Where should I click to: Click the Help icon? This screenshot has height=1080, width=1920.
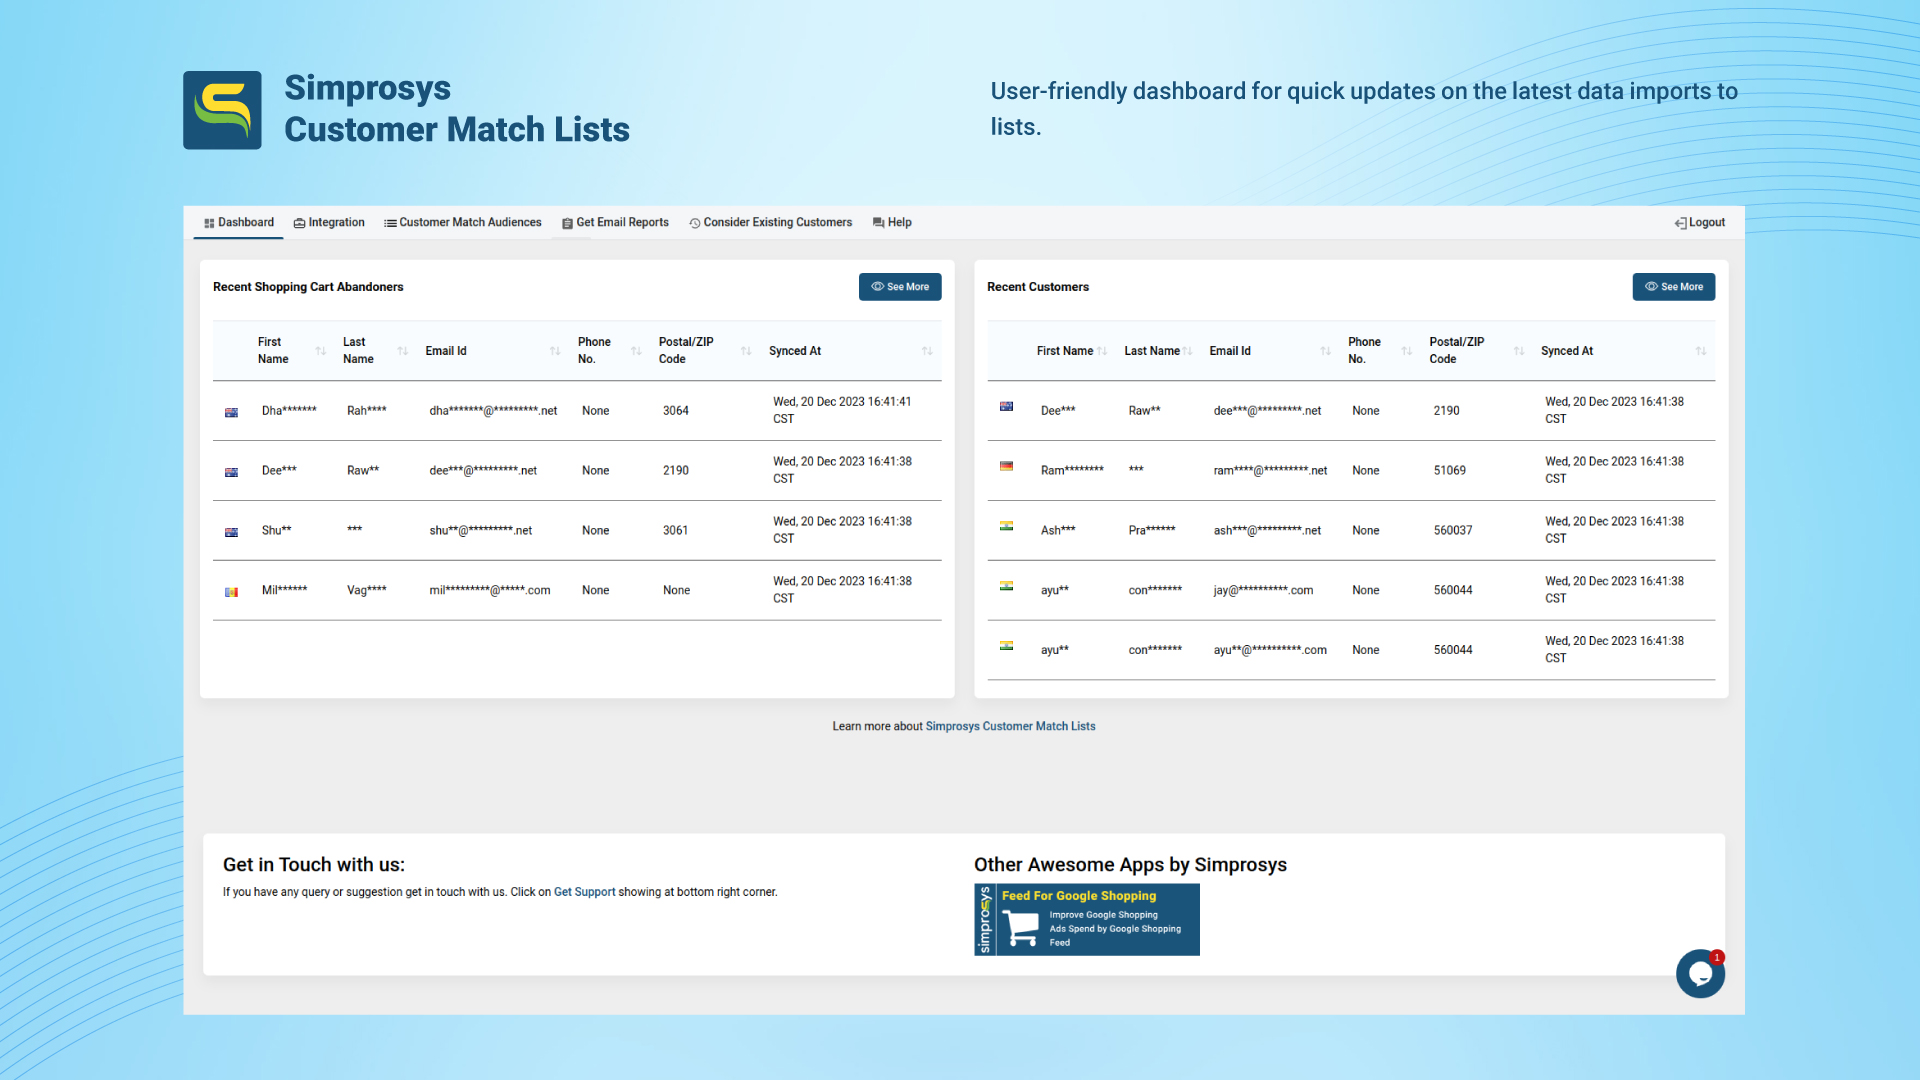pyautogui.click(x=878, y=223)
